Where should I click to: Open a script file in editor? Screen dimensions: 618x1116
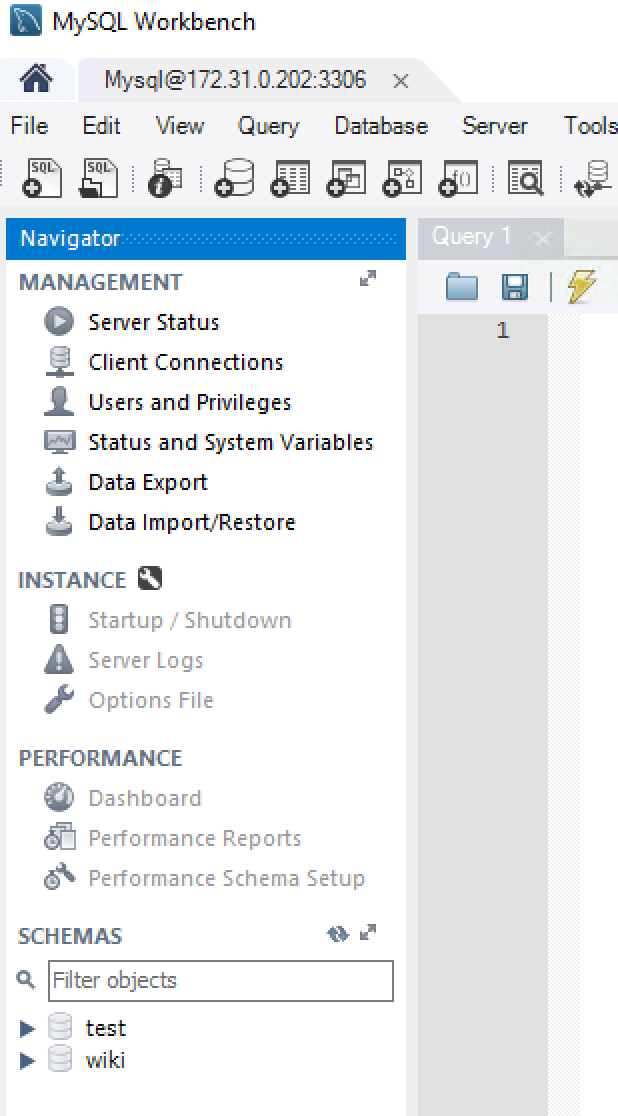point(462,287)
